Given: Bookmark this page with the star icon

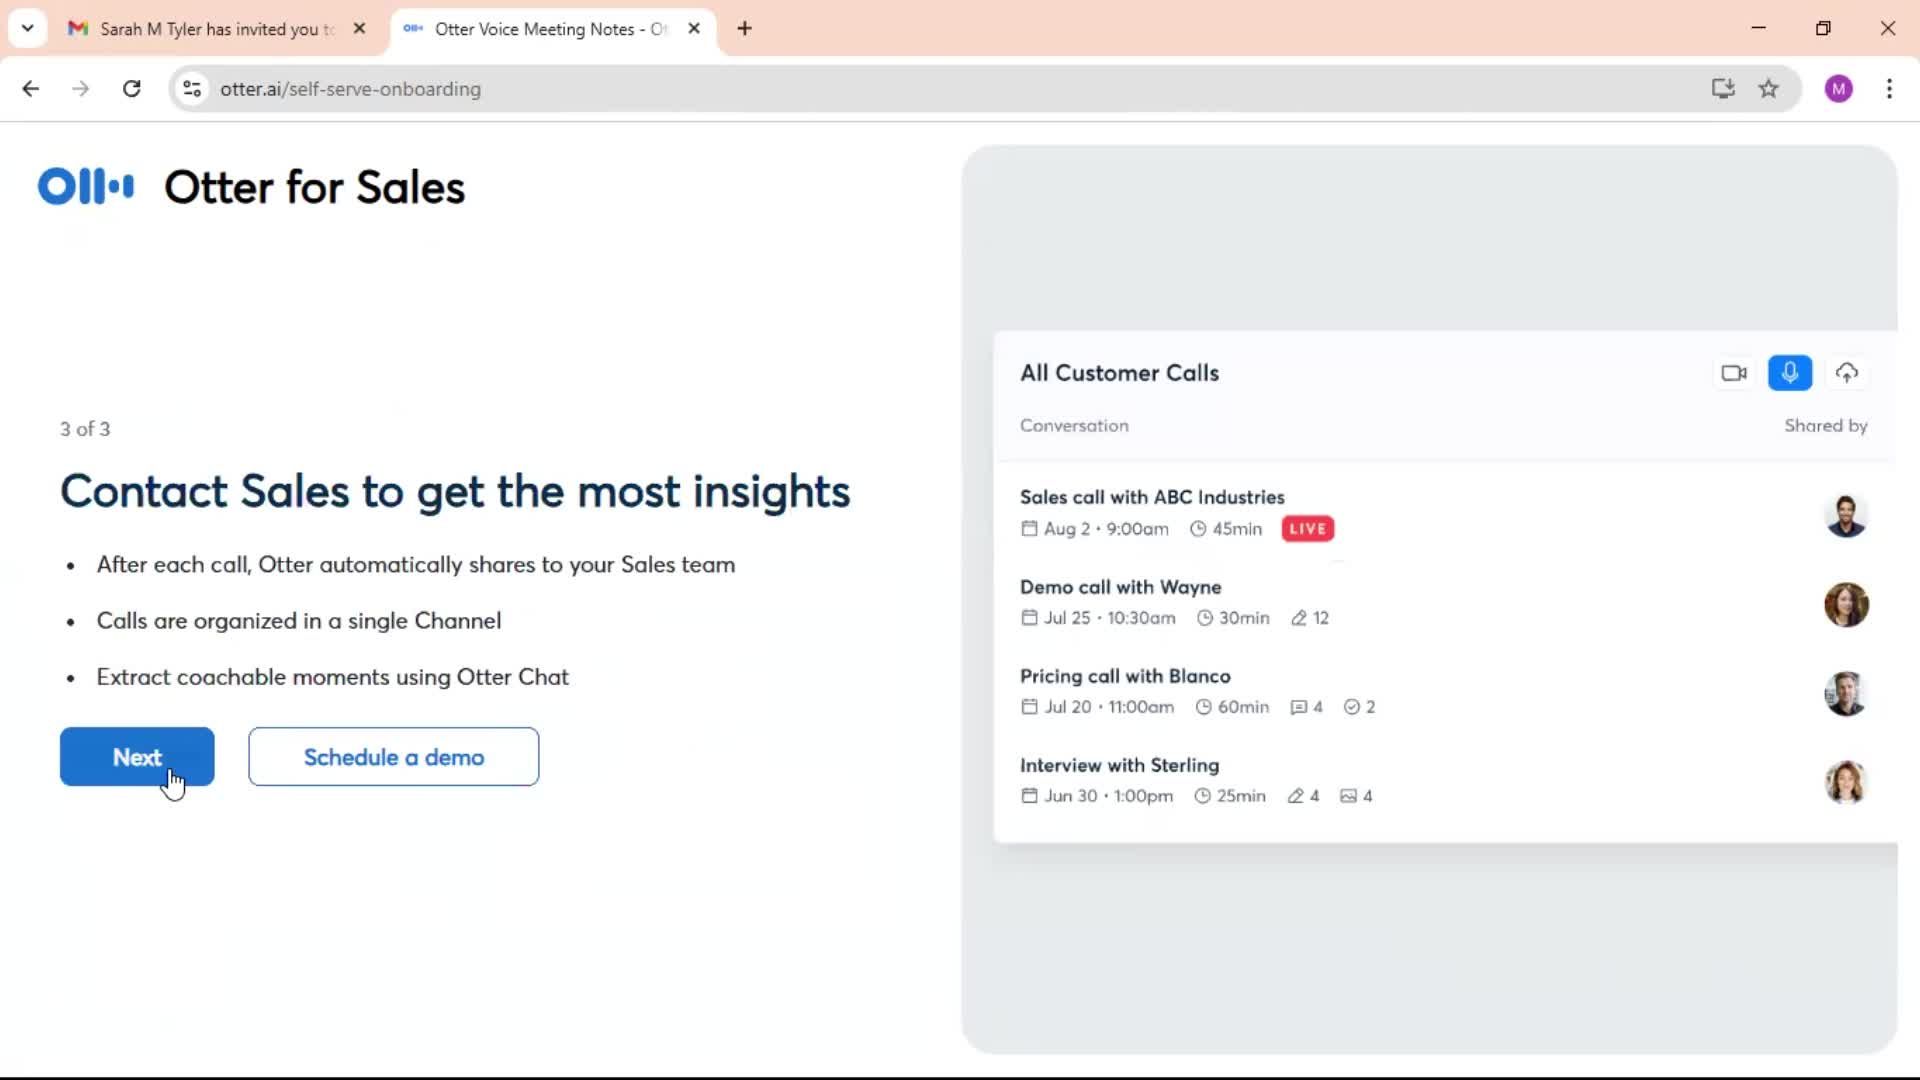Looking at the screenshot, I should pyautogui.click(x=1769, y=89).
